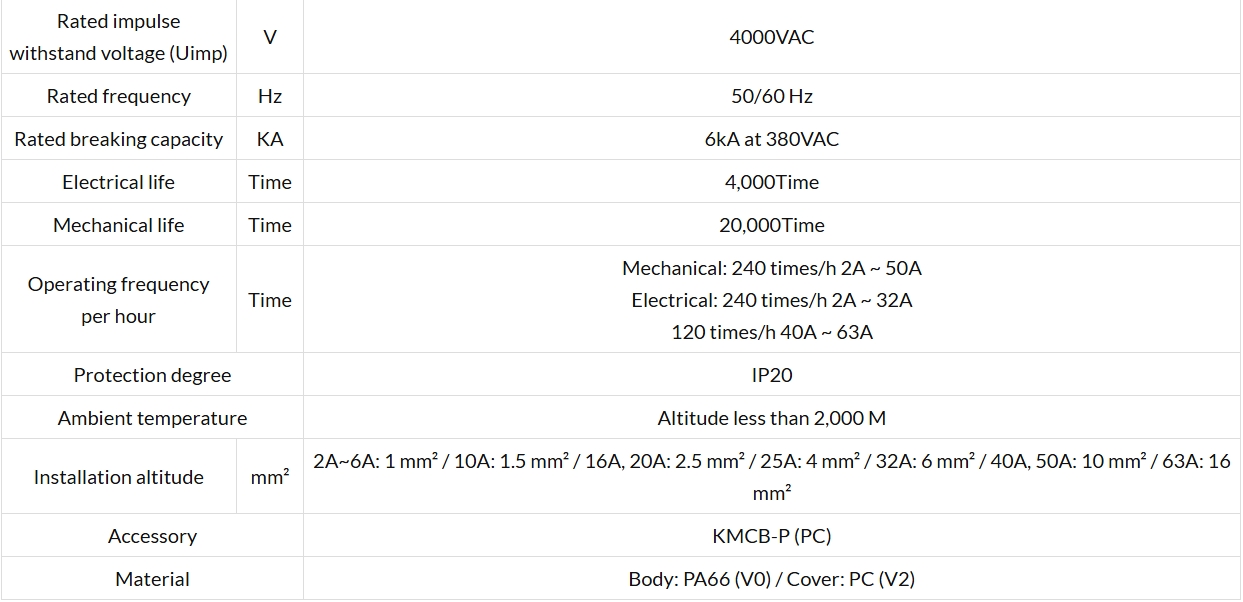1243x602 pixels.
Task: Click the '120 times/h 40A ~ 63A' text
Action: [x=772, y=332]
